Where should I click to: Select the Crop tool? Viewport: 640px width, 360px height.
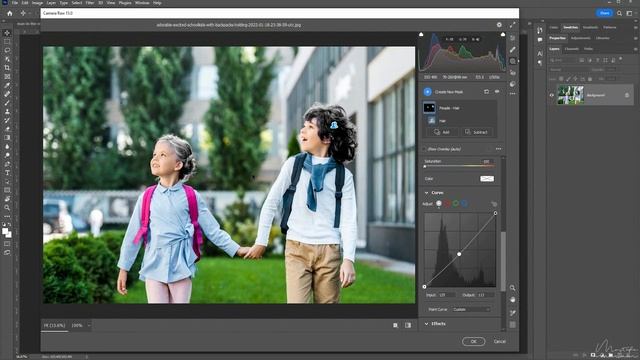point(7,68)
